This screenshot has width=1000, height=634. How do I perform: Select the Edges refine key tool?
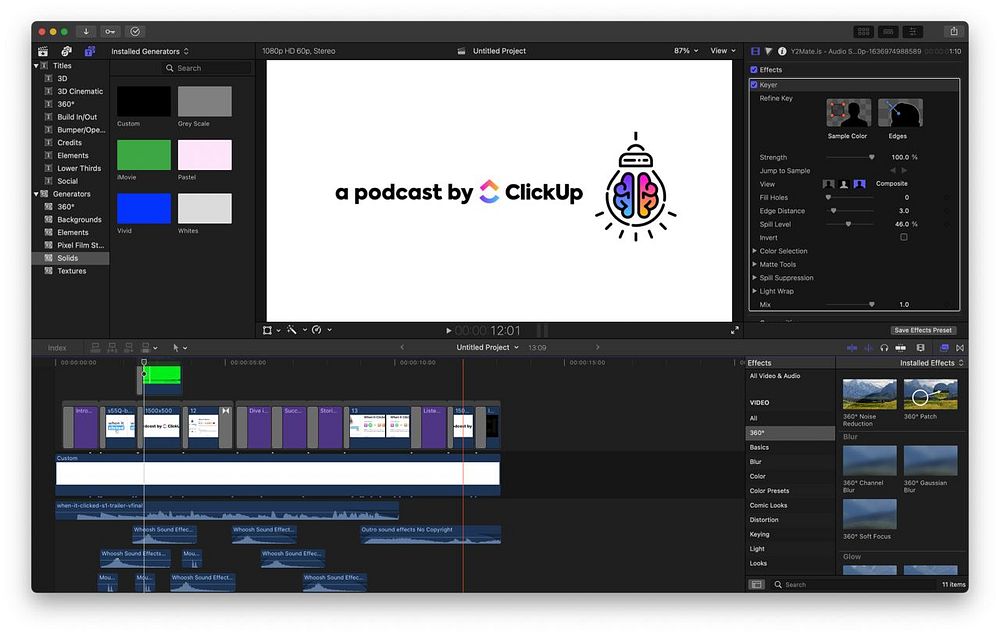(900, 113)
